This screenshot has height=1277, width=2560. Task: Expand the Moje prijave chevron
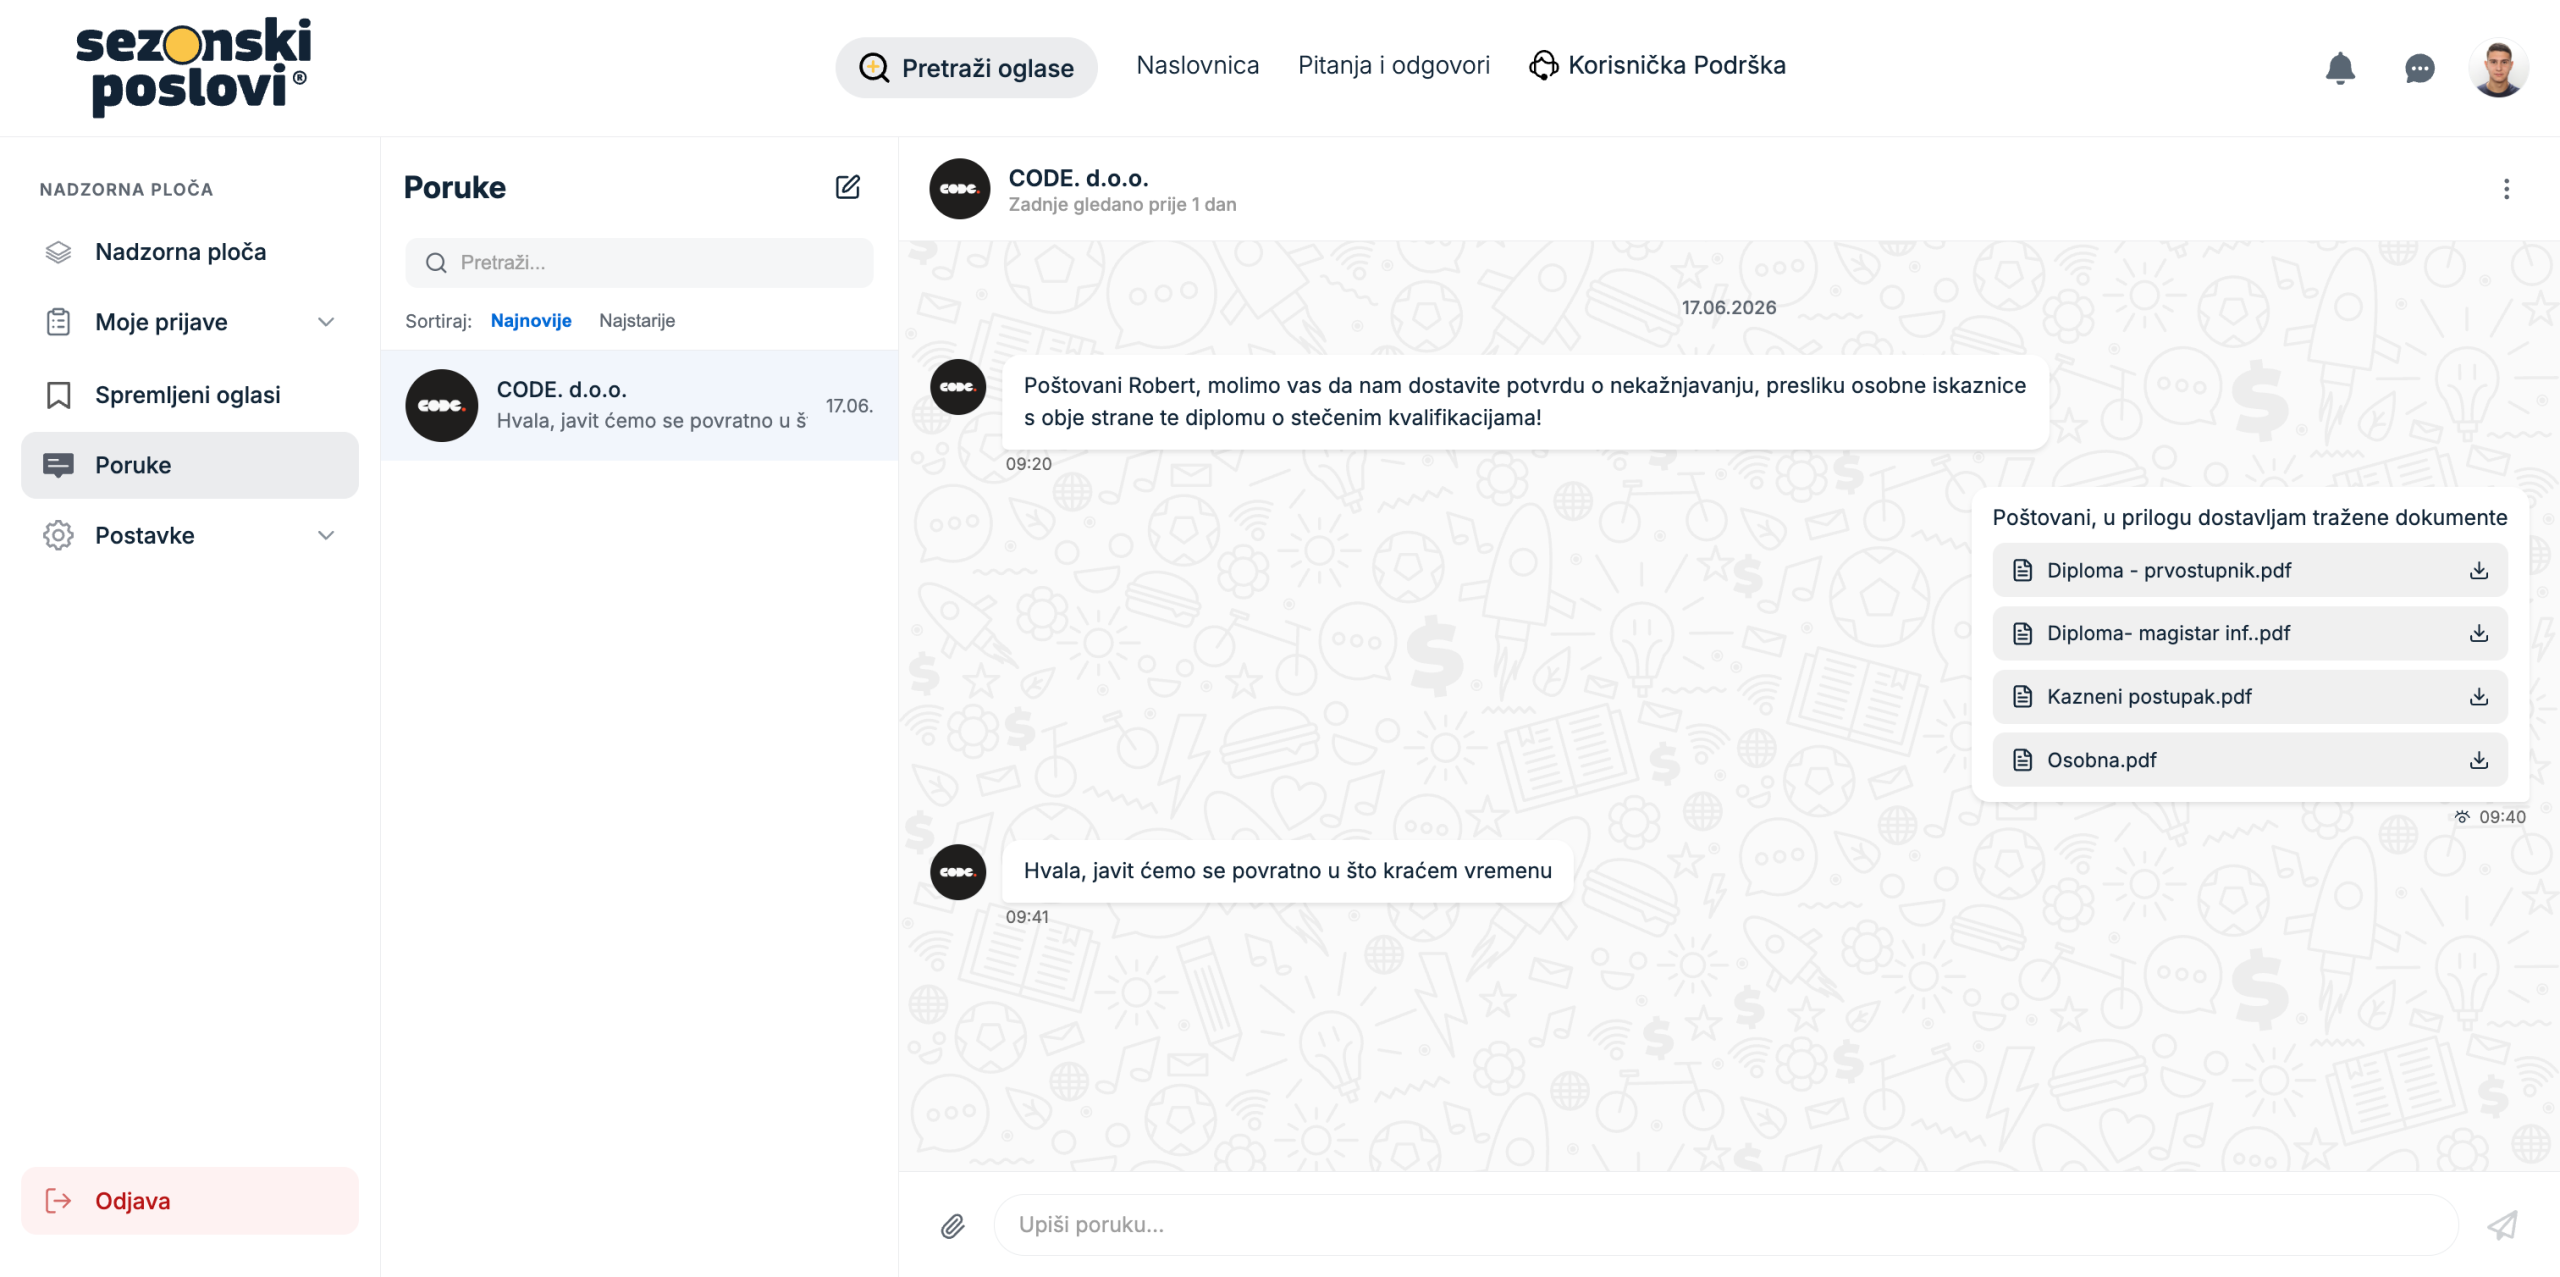326,322
